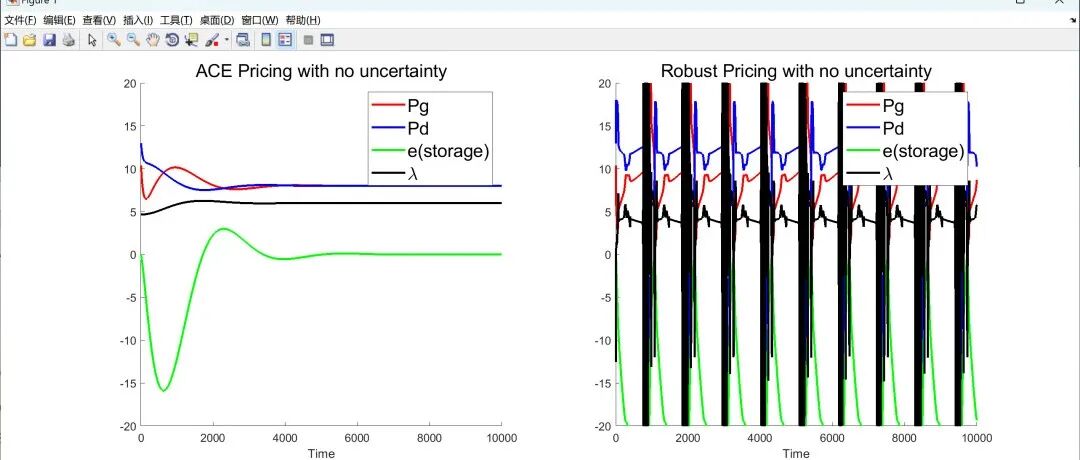Click the Hide Plot Tools icon
The image size is (1080, 460).
309,40
